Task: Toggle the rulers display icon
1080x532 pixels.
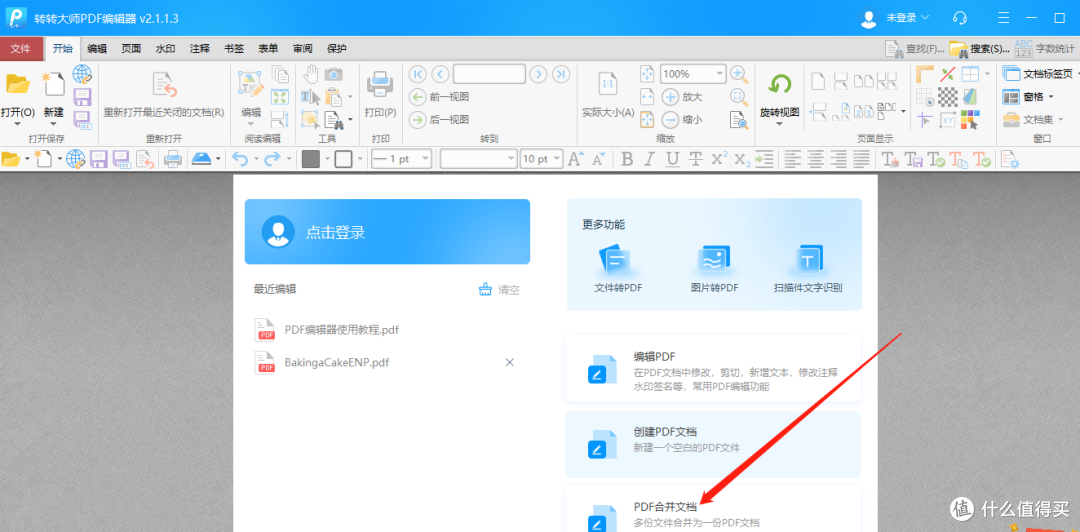Action: coord(924,74)
